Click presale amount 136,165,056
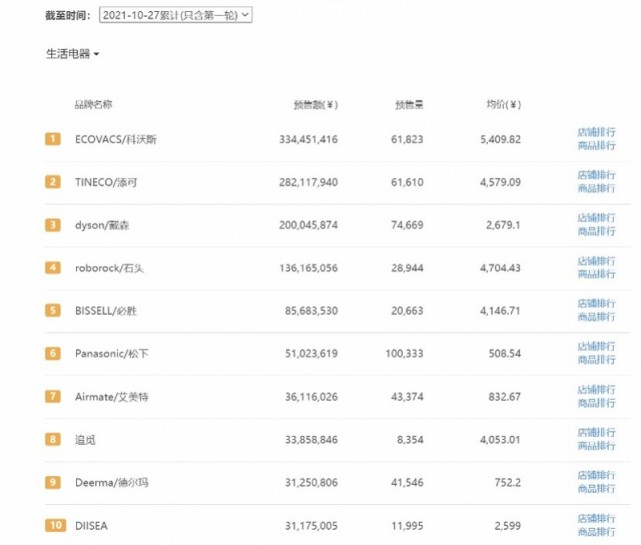 click(308, 268)
